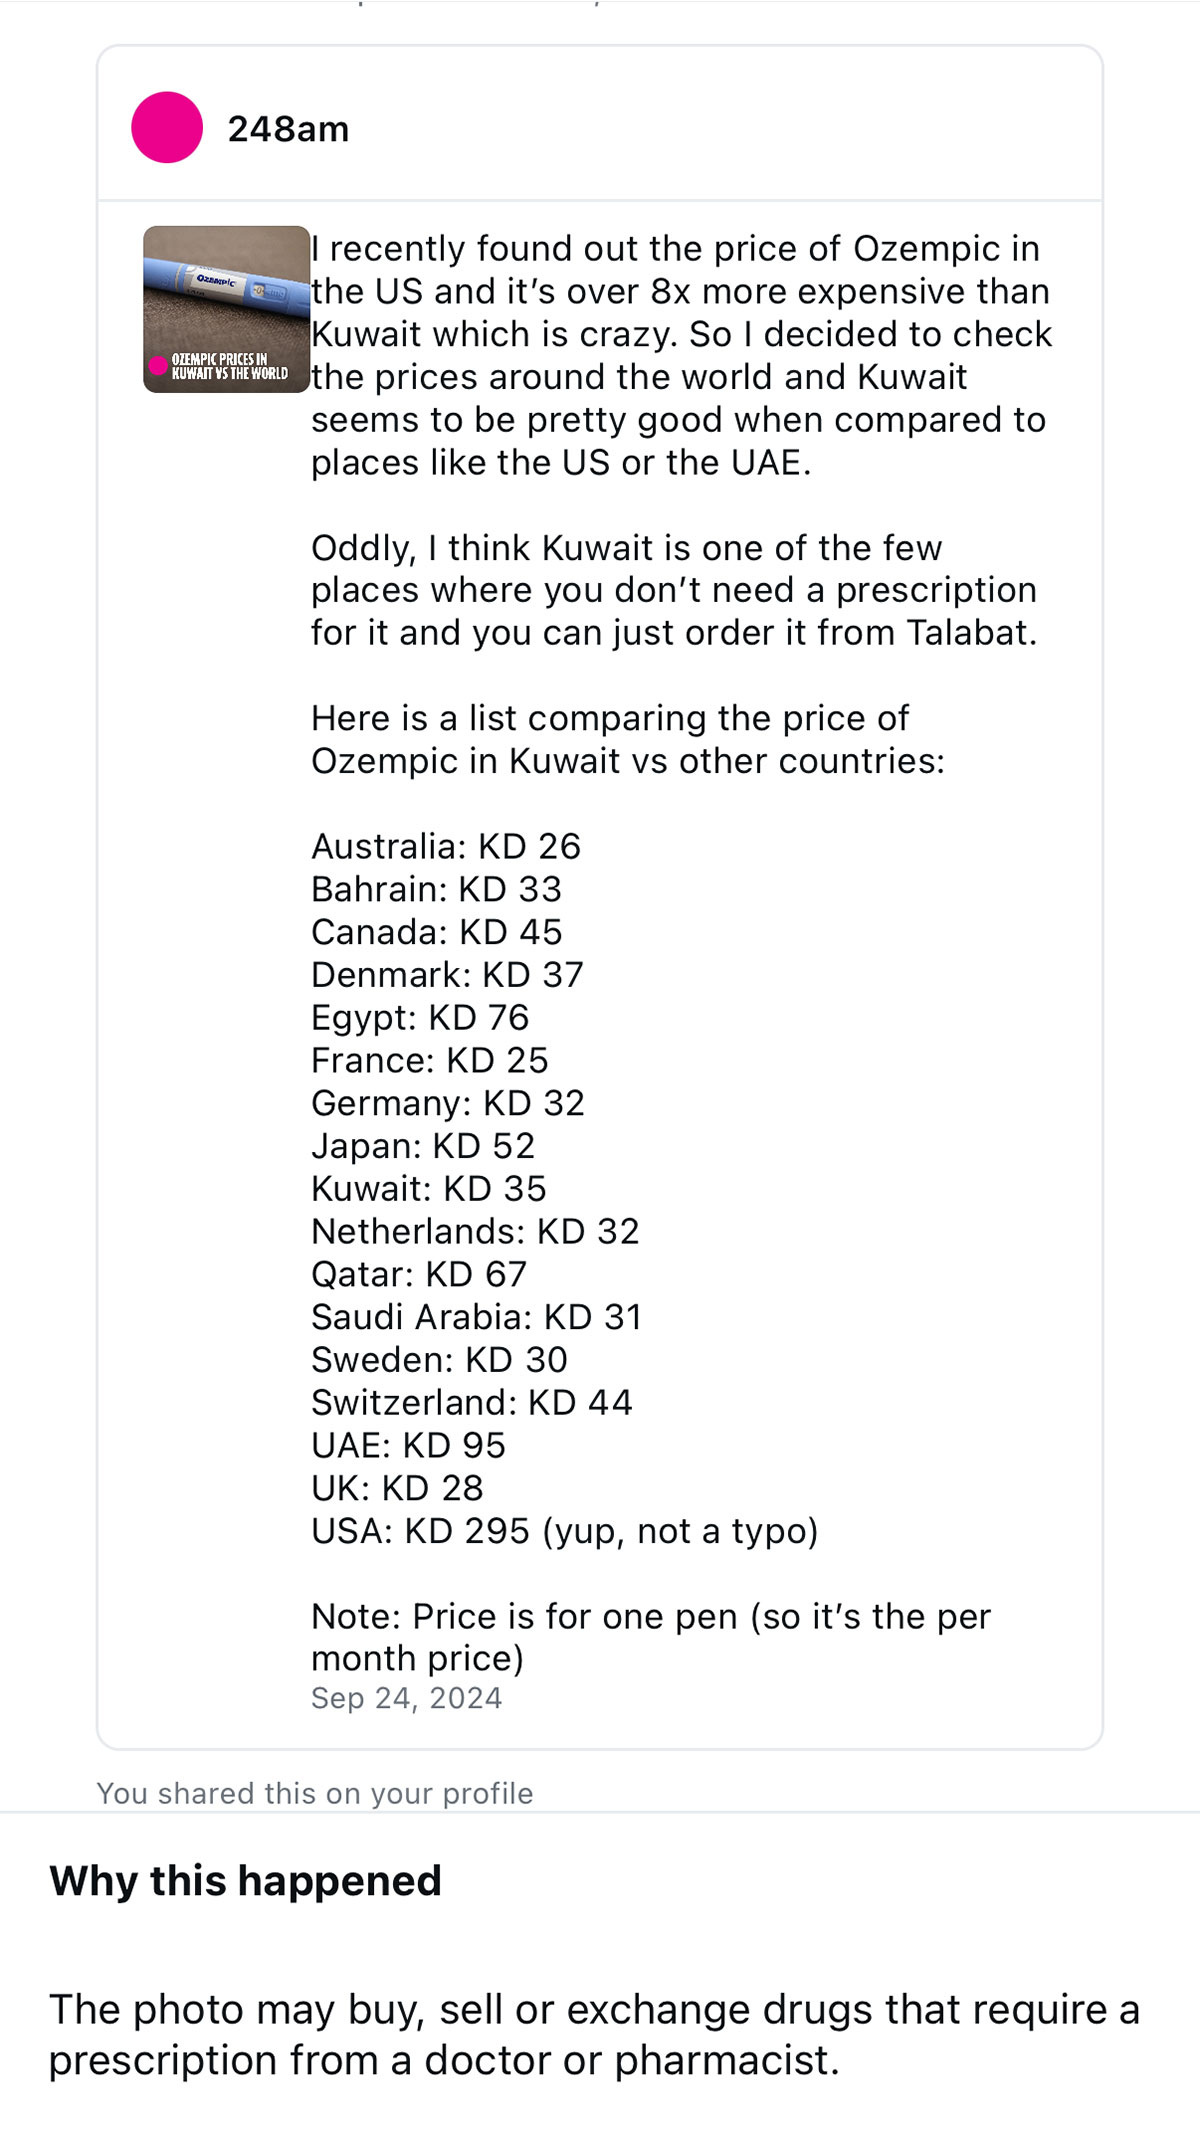Click the "Switzerland: KD 44" line
The width and height of the screenshot is (1200, 2138).
pos(471,1402)
